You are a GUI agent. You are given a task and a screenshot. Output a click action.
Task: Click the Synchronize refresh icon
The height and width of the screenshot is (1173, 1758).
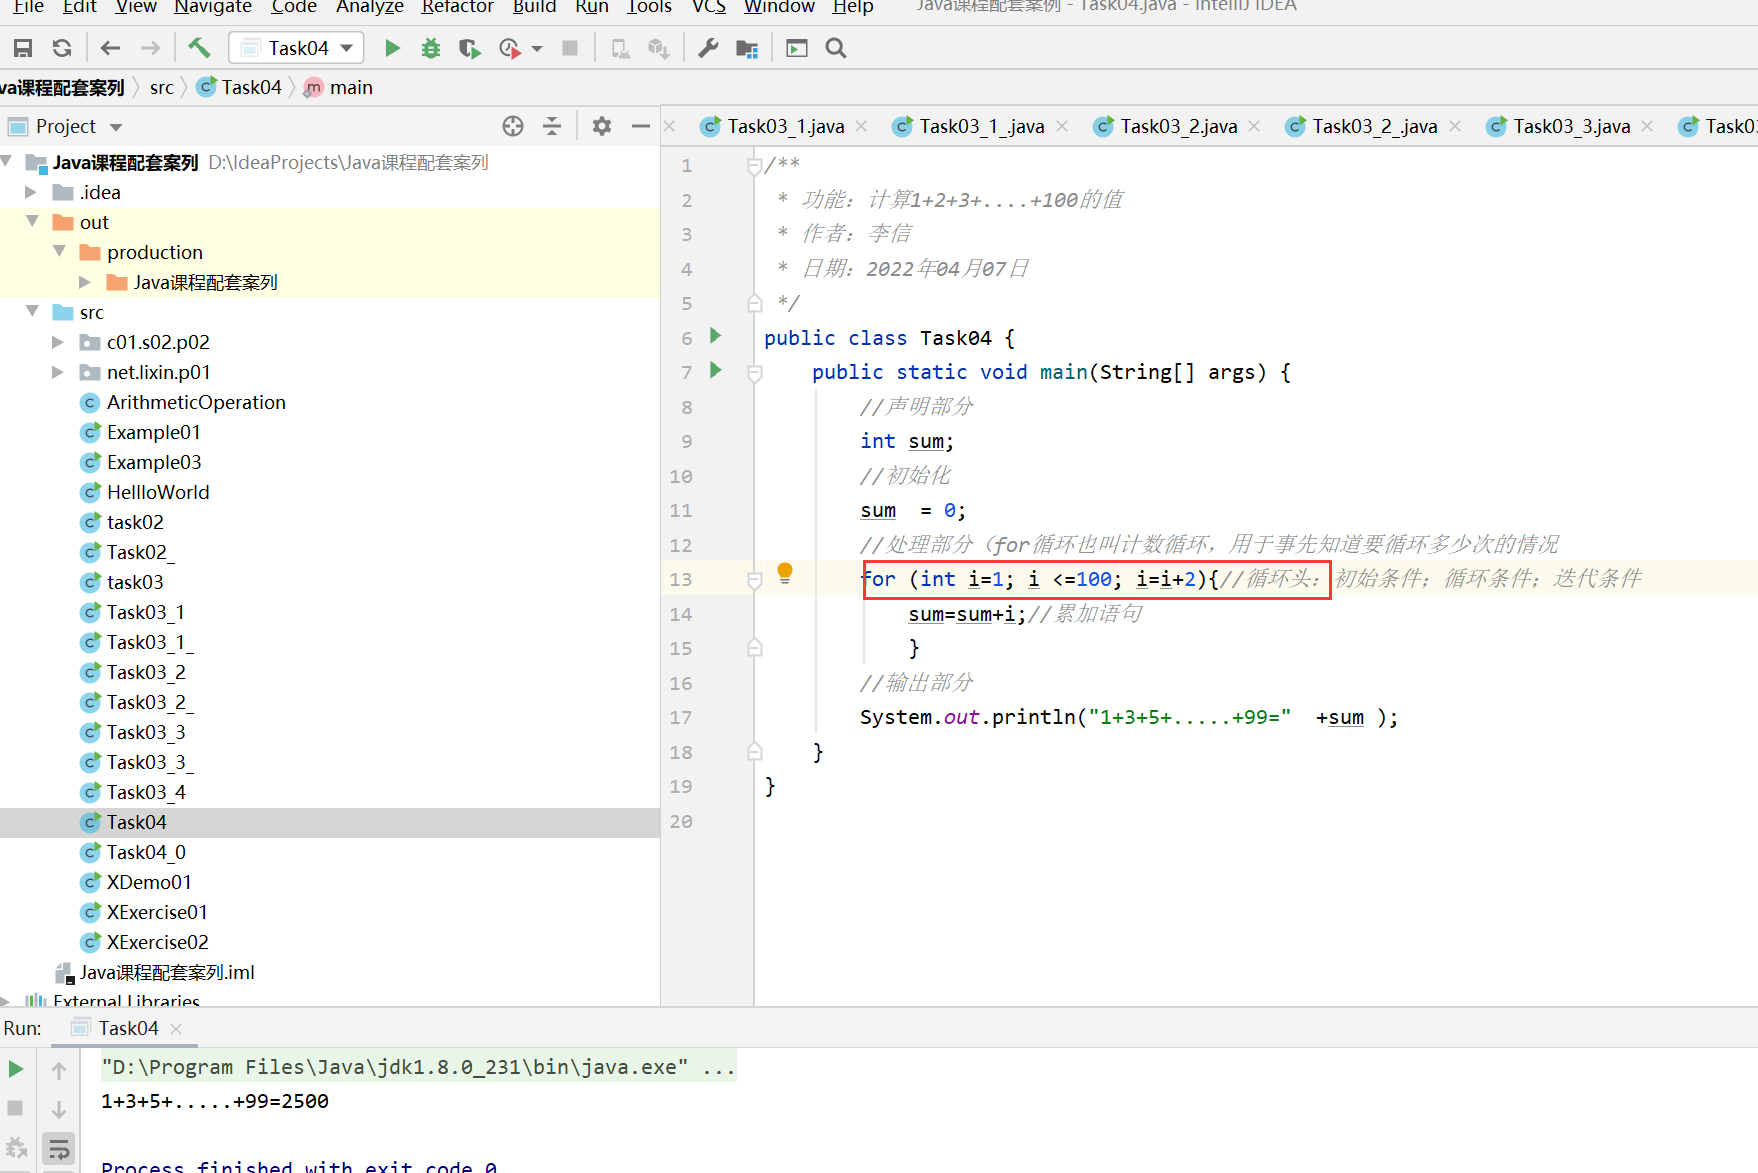[62, 48]
